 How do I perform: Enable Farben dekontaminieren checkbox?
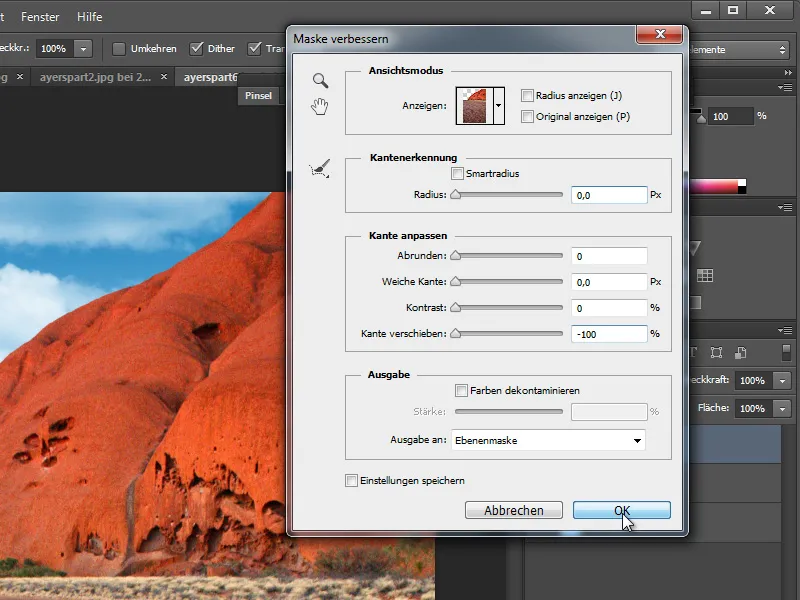point(461,390)
